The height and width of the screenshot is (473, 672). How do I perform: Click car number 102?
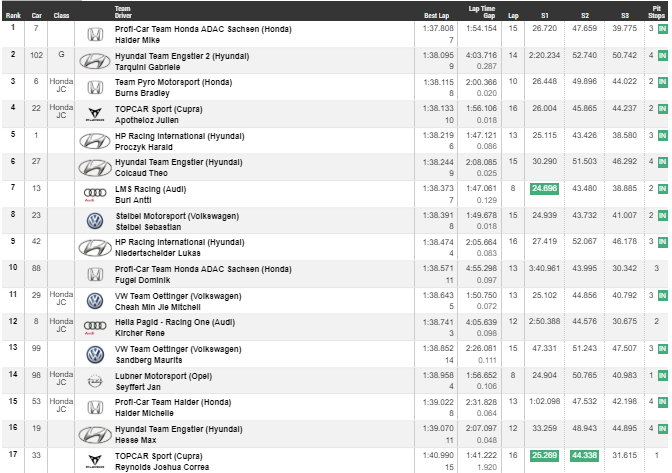click(x=36, y=55)
